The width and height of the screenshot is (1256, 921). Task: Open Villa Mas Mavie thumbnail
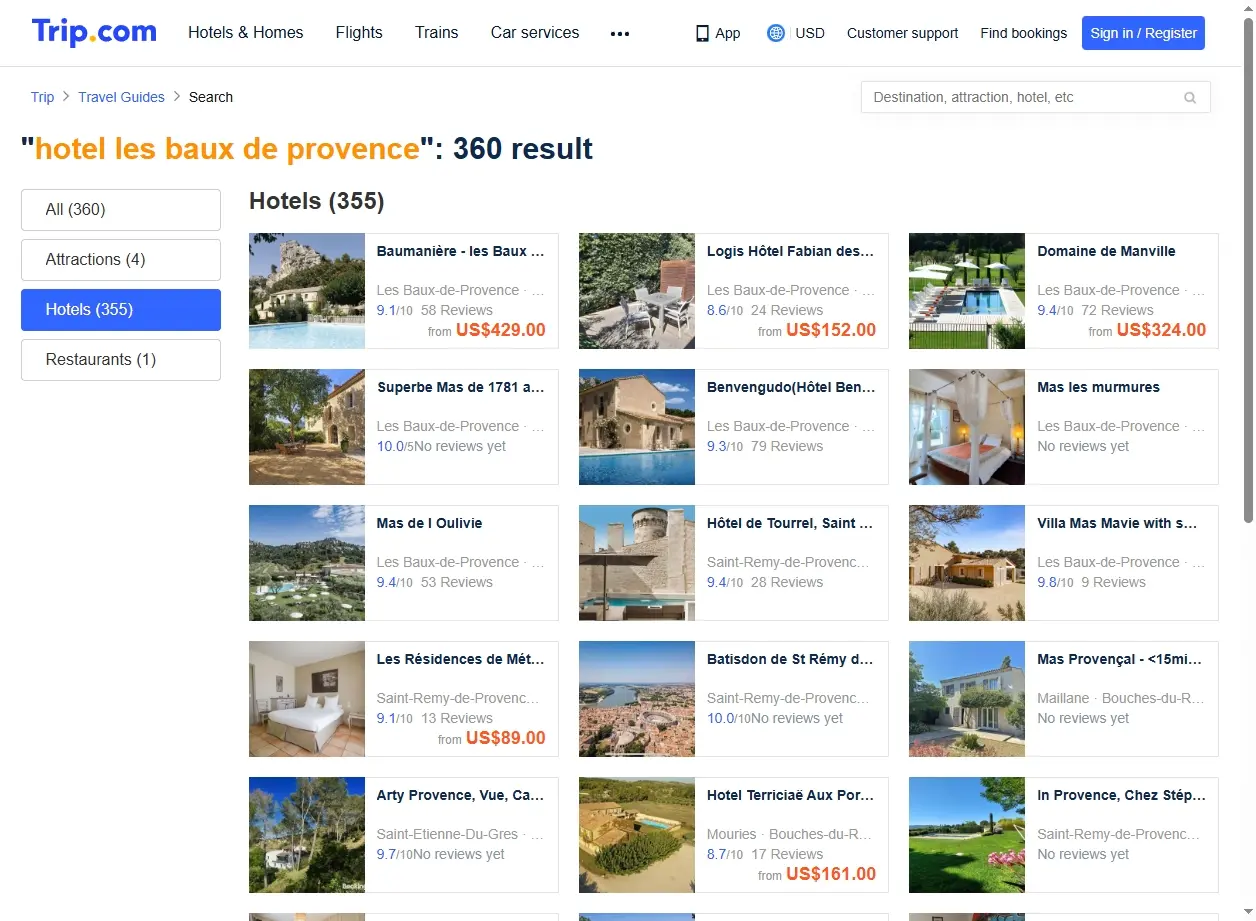967,563
